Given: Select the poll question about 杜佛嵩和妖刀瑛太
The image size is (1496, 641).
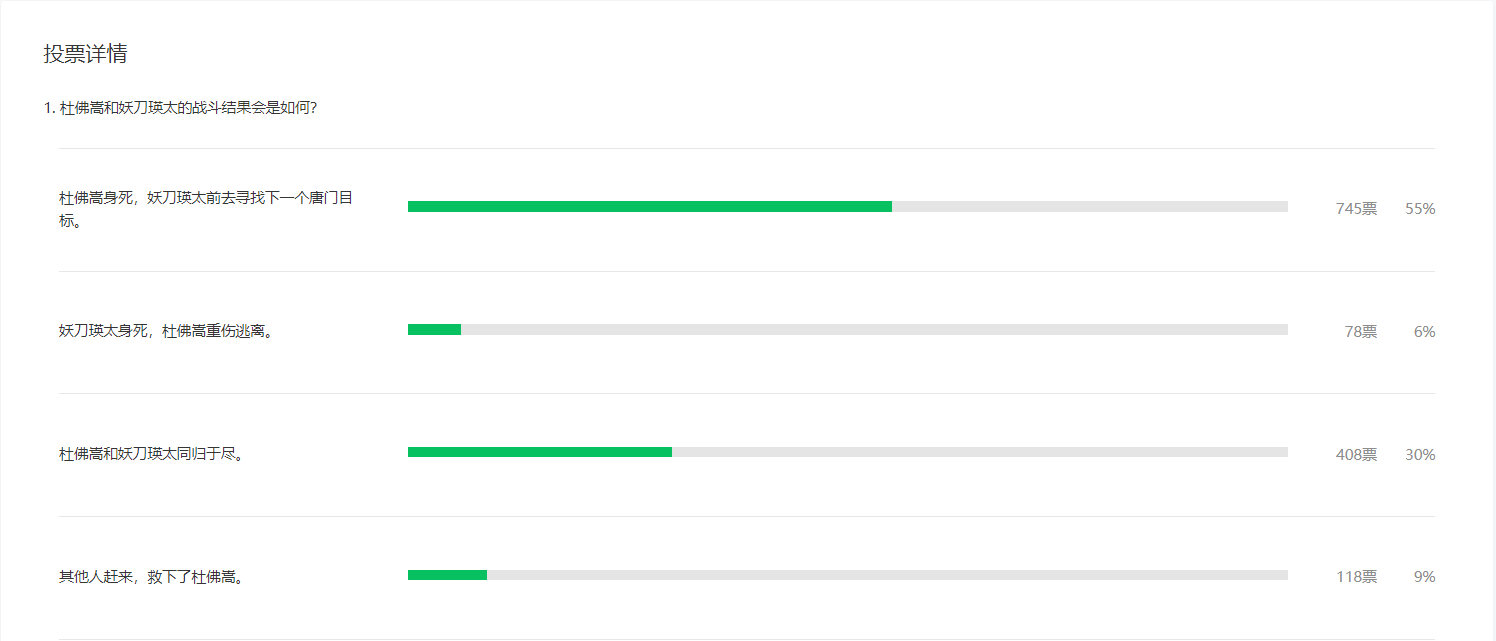Looking at the screenshot, I should (x=181, y=107).
